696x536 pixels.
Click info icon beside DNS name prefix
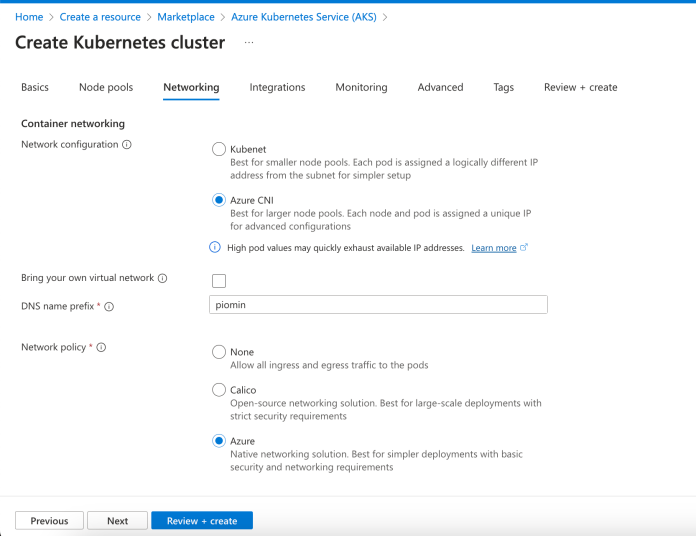109,306
